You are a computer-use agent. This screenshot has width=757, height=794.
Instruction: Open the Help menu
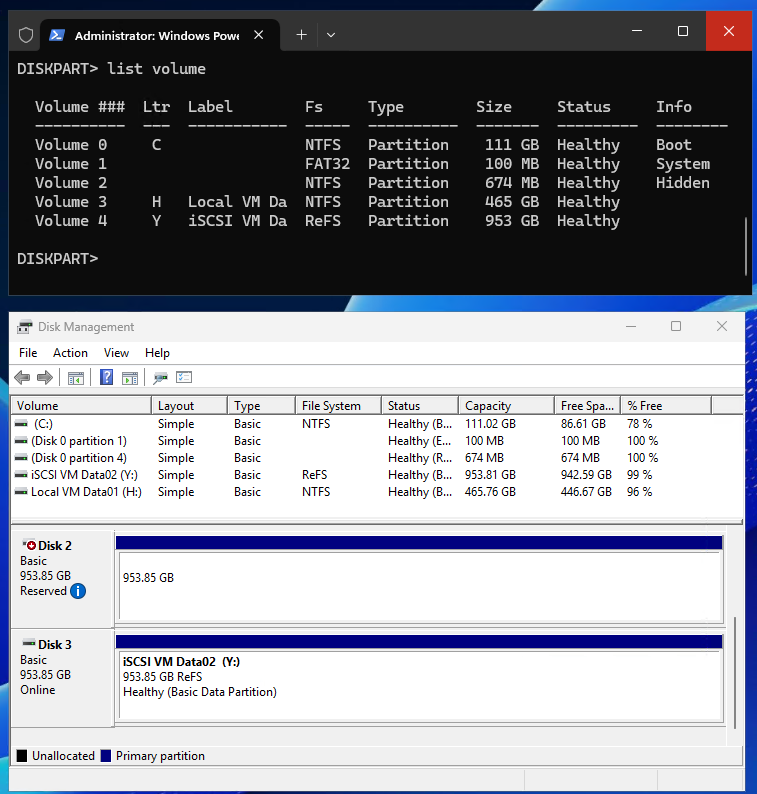click(x=157, y=353)
